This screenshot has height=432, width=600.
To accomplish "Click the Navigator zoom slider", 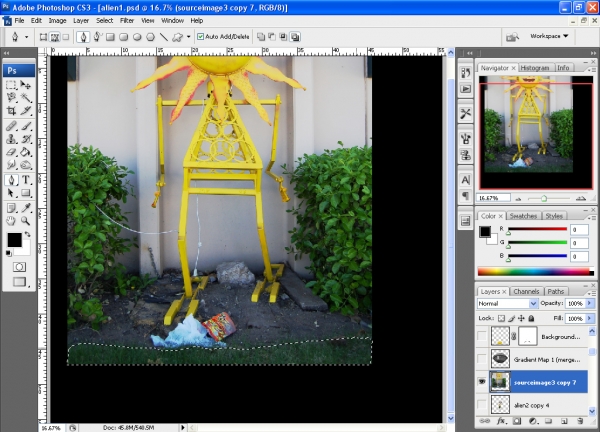I will click(544, 198).
